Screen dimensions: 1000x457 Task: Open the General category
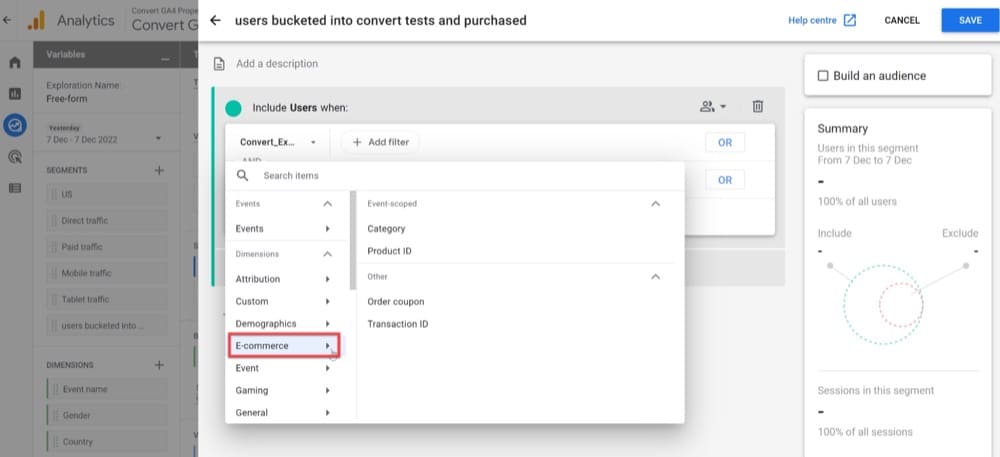[x=284, y=413]
